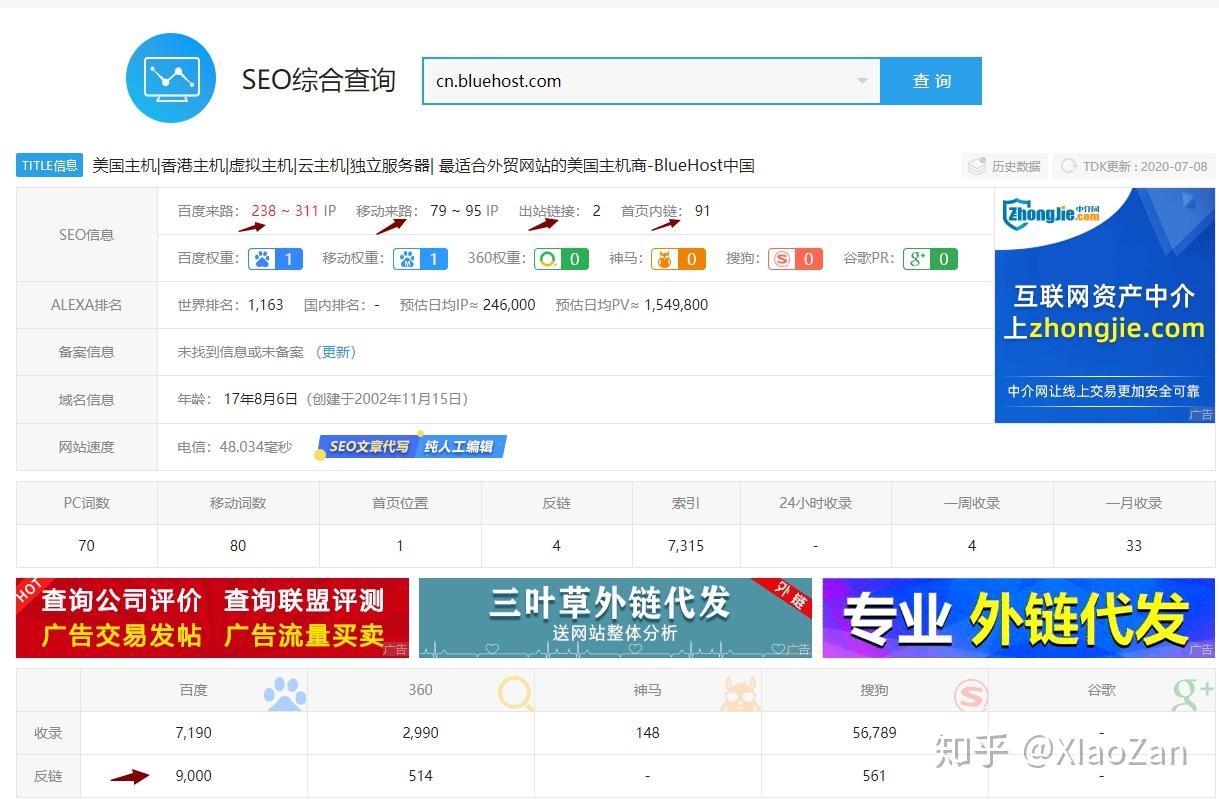Click 360 反链 value 514
Screen dimensions: 1219x800
point(421,776)
